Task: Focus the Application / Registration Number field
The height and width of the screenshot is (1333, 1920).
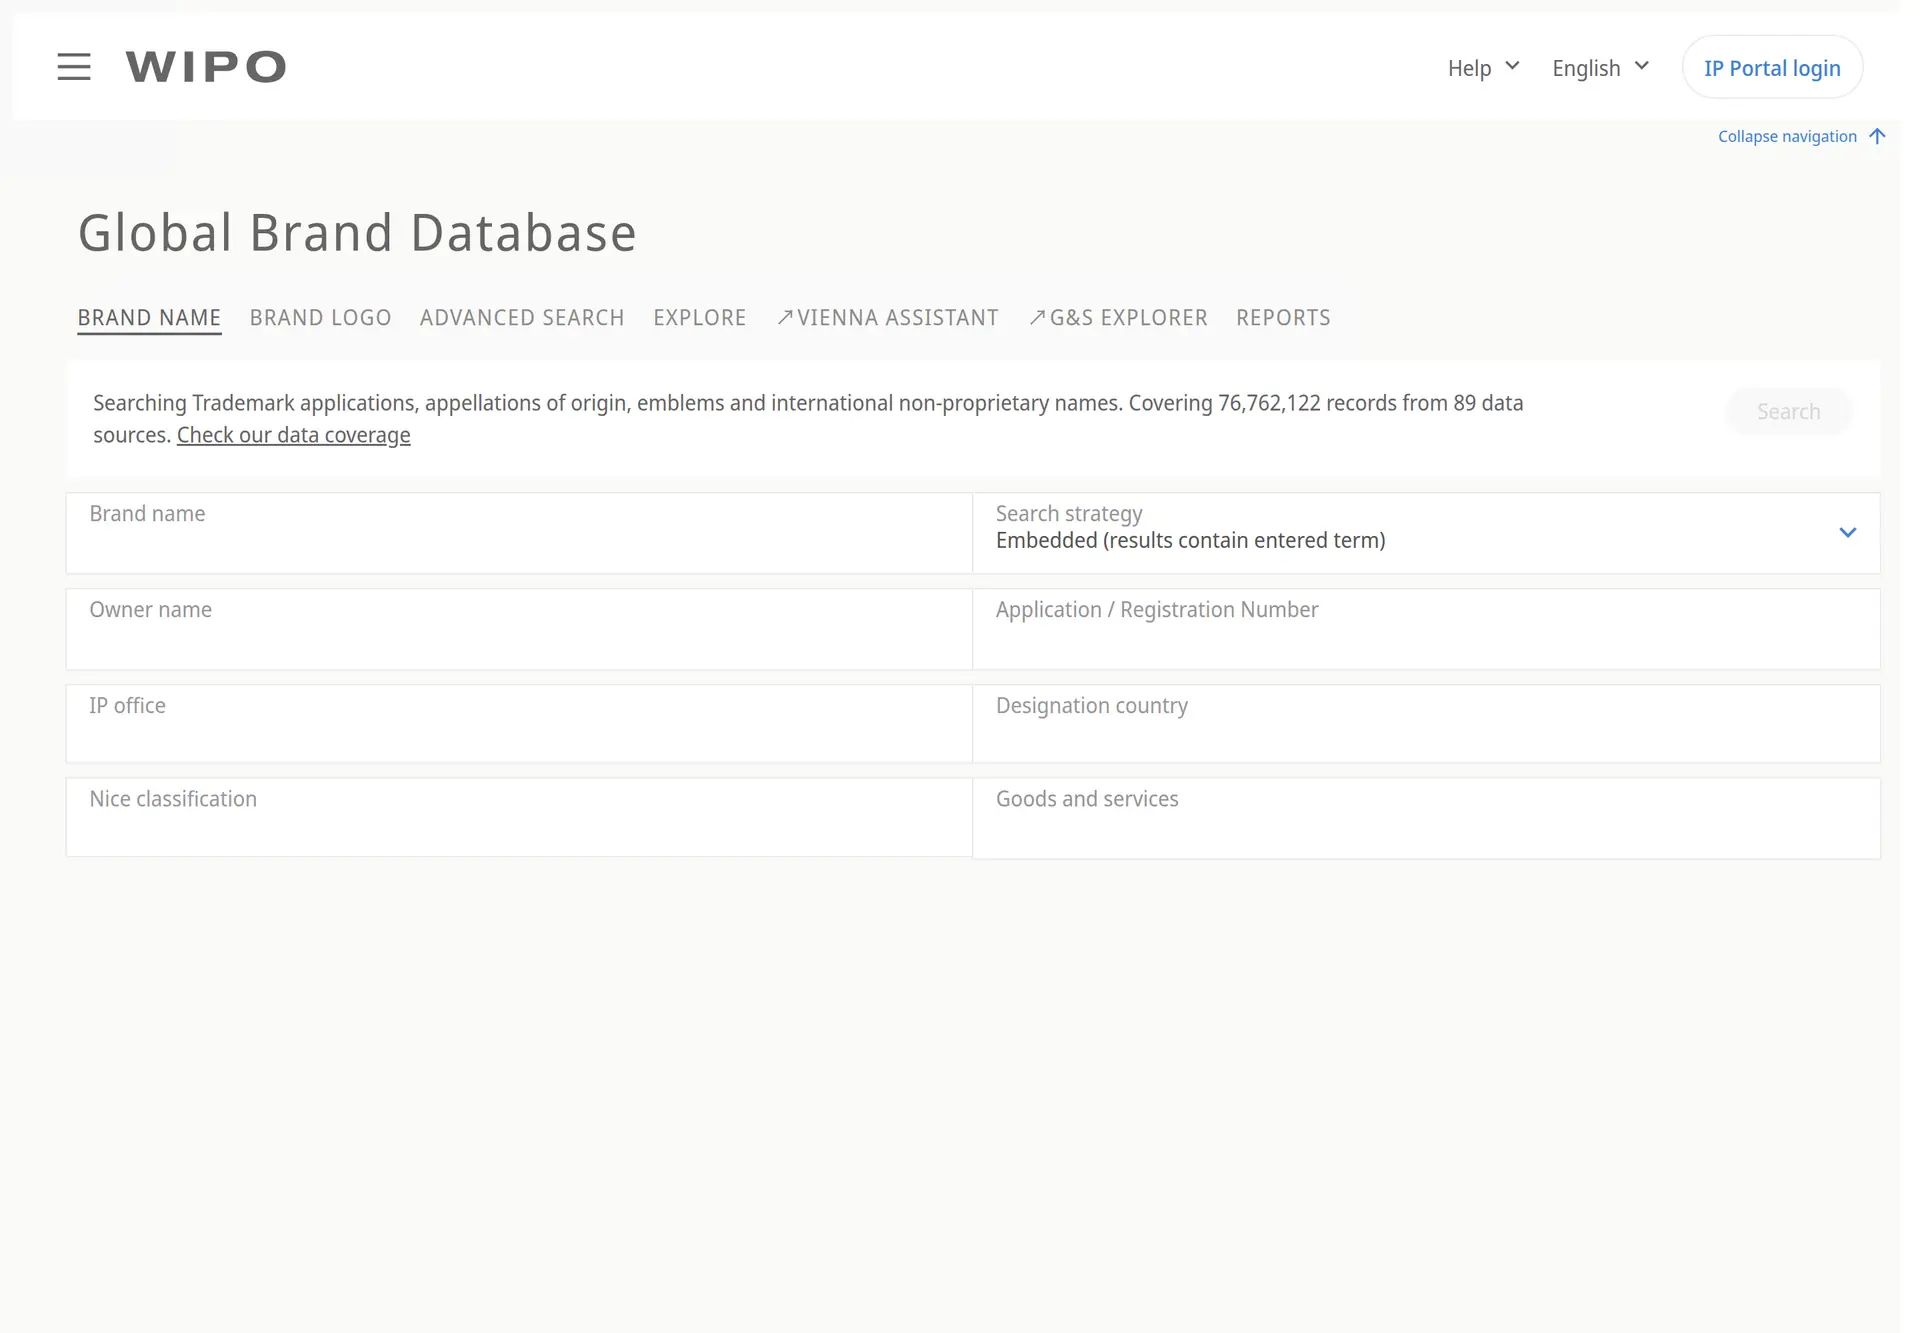Action: tap(1426, 629)
